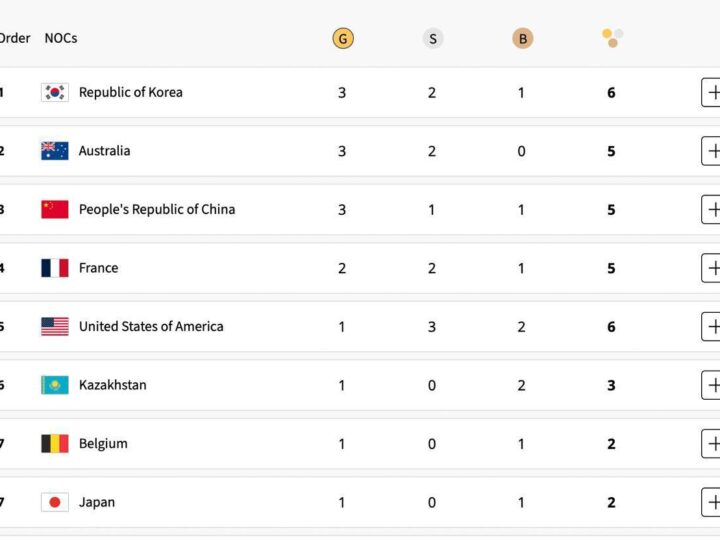Expand the France row with plus button

[711, 268]
